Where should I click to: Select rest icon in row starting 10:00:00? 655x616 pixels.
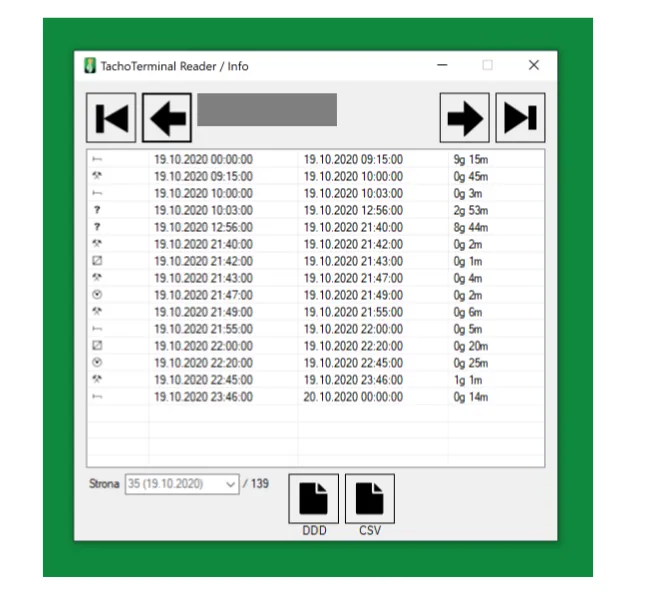pos(97,193)
